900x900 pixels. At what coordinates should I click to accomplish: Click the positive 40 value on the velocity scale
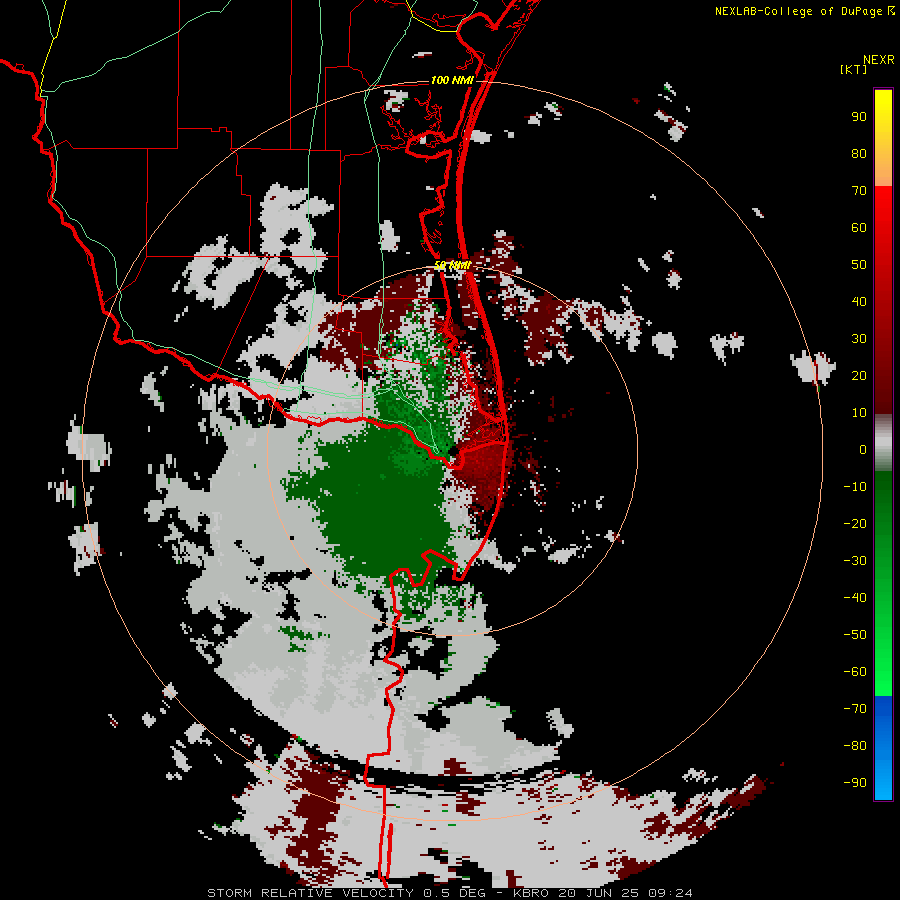click(859, 302)
